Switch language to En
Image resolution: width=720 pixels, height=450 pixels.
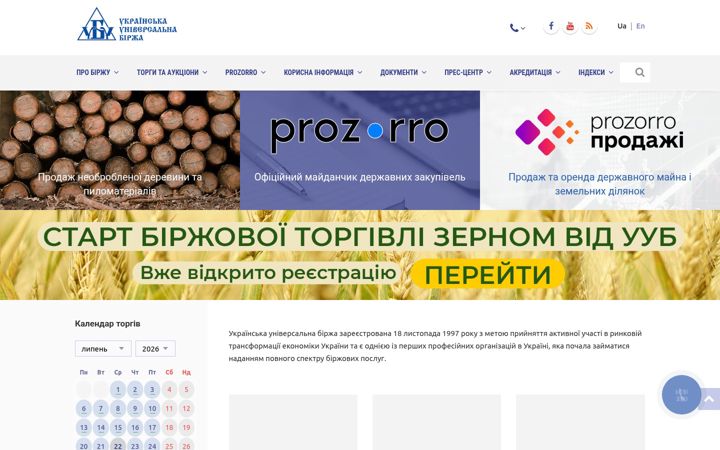[x=641, y=26]
